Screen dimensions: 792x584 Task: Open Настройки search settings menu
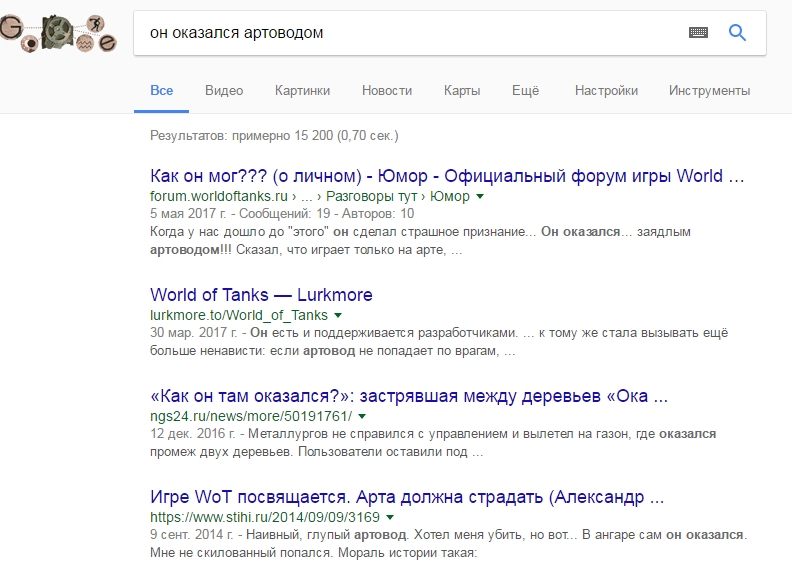pos(606,91)
